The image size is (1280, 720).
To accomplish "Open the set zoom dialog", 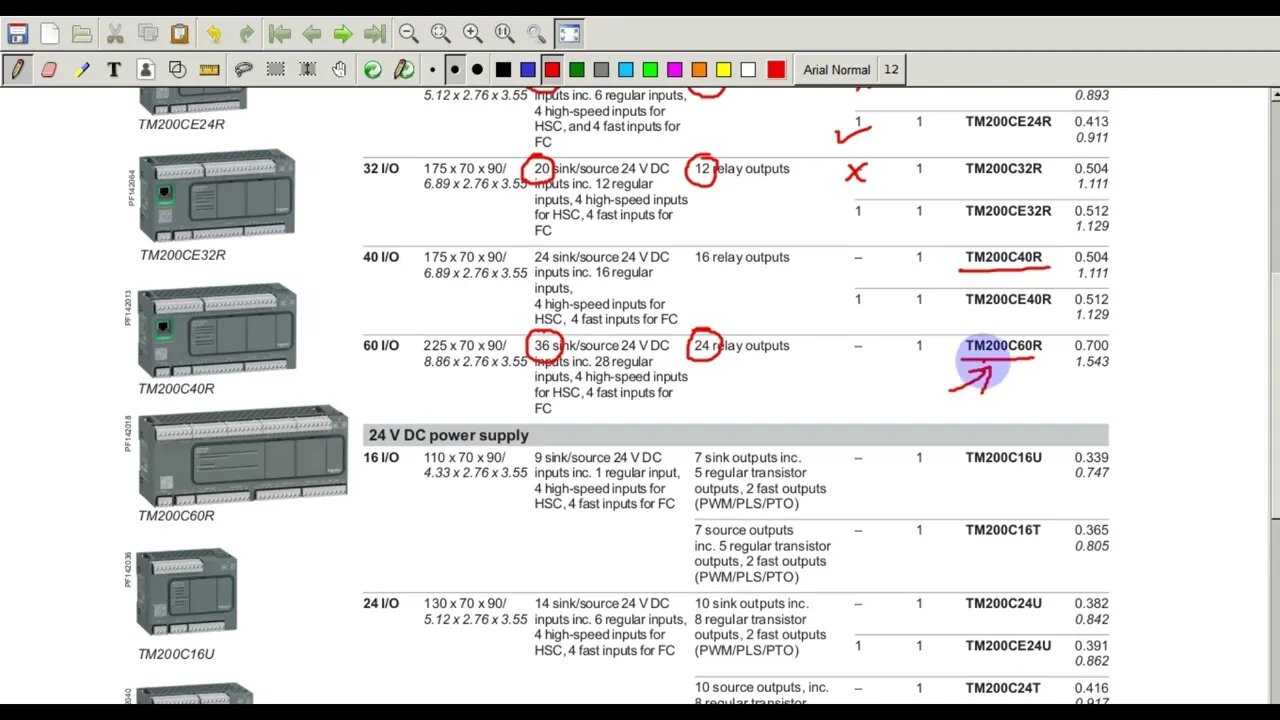I will click(x=536, y=34).
